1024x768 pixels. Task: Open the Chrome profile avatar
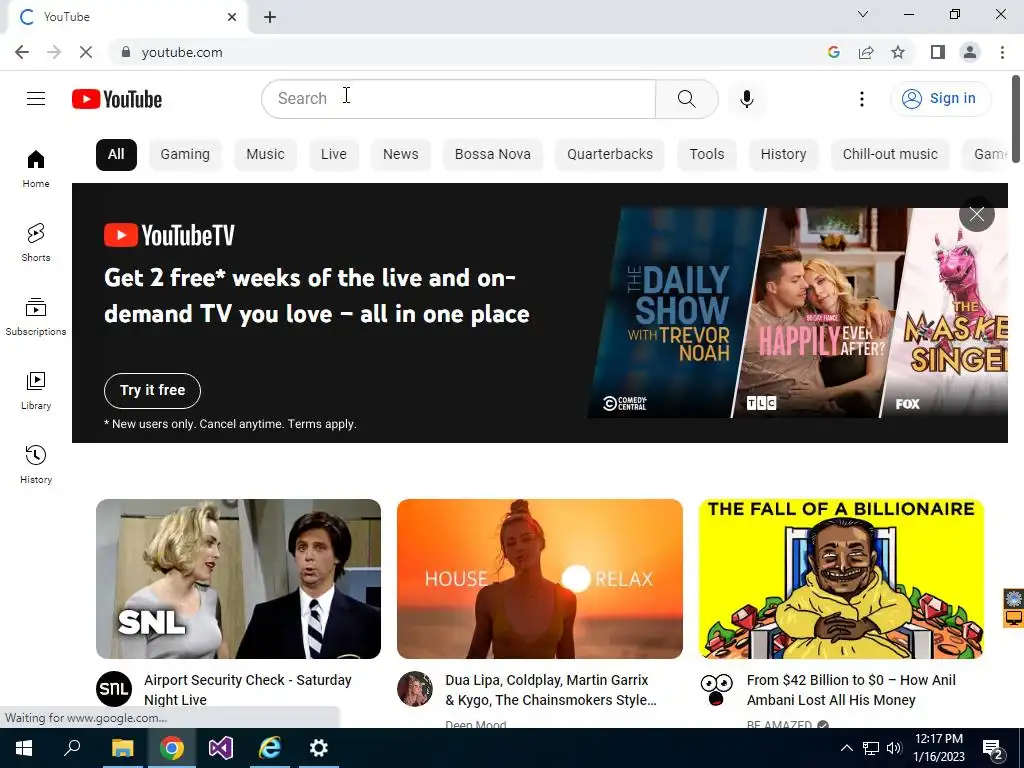[970, 52]
